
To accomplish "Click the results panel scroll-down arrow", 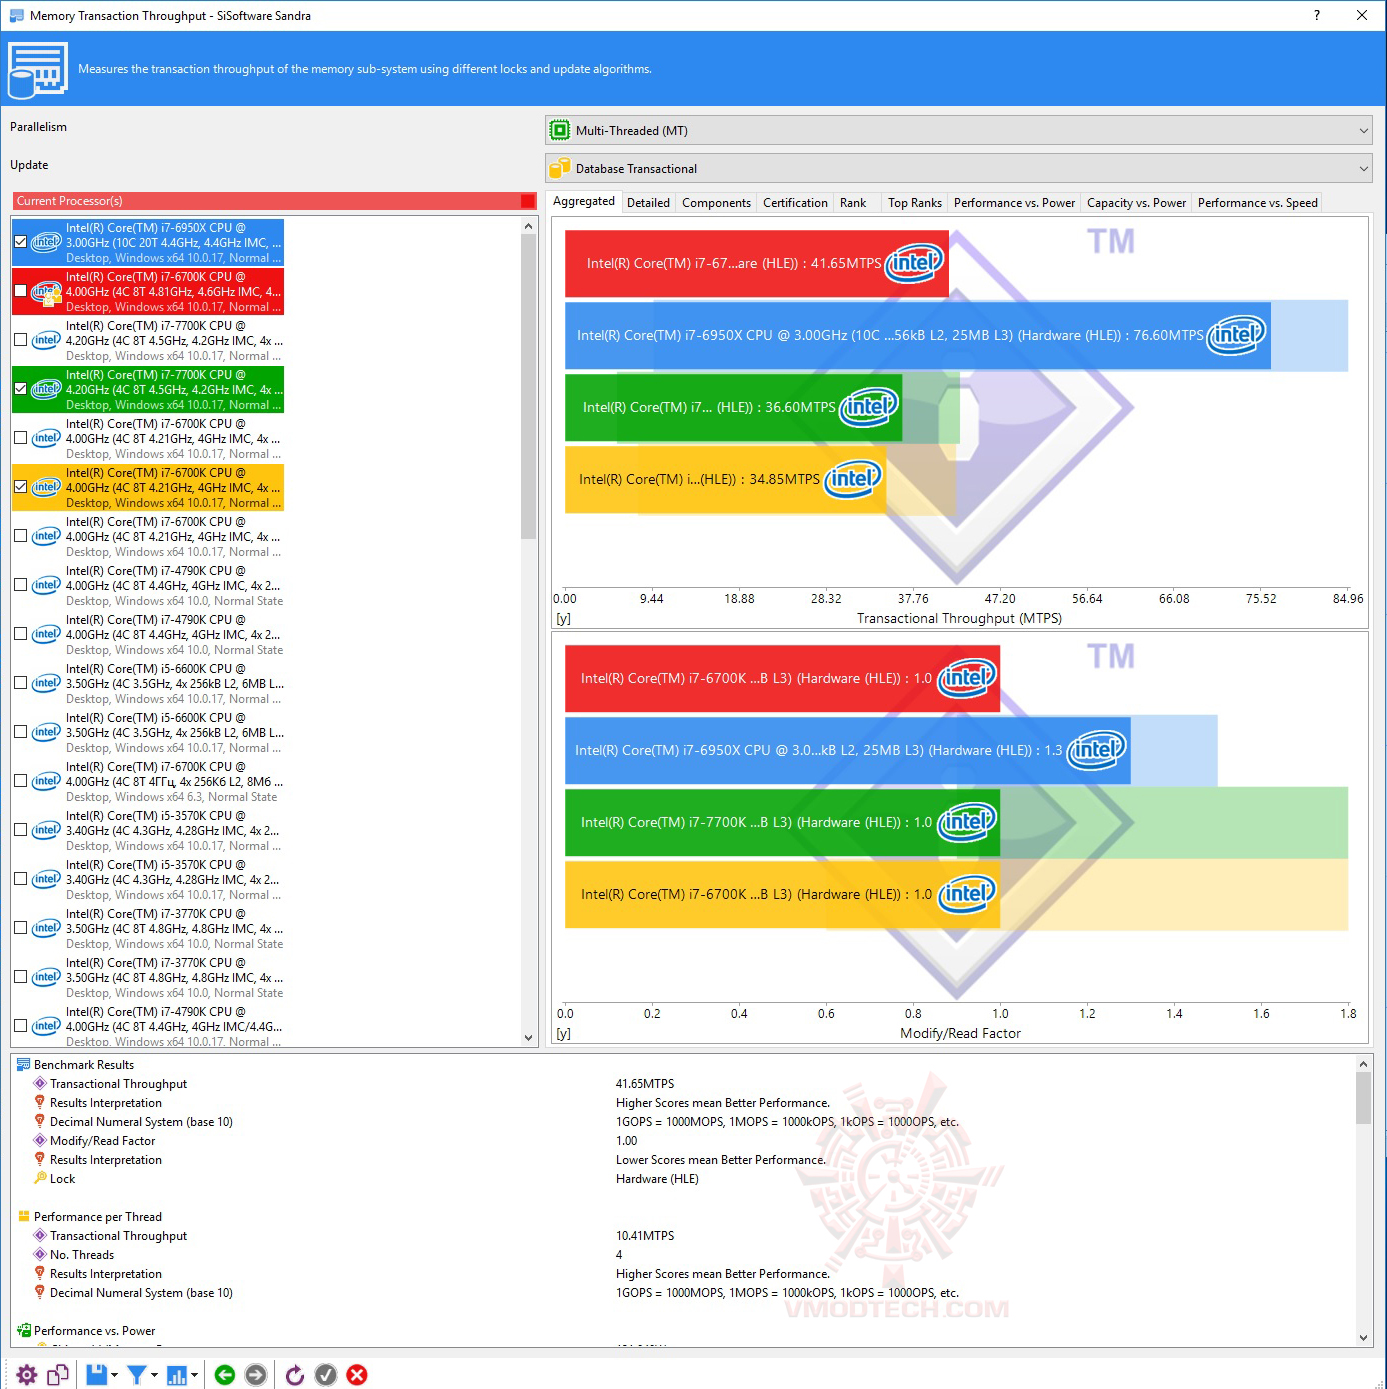I will (x=1363, y=1338).
